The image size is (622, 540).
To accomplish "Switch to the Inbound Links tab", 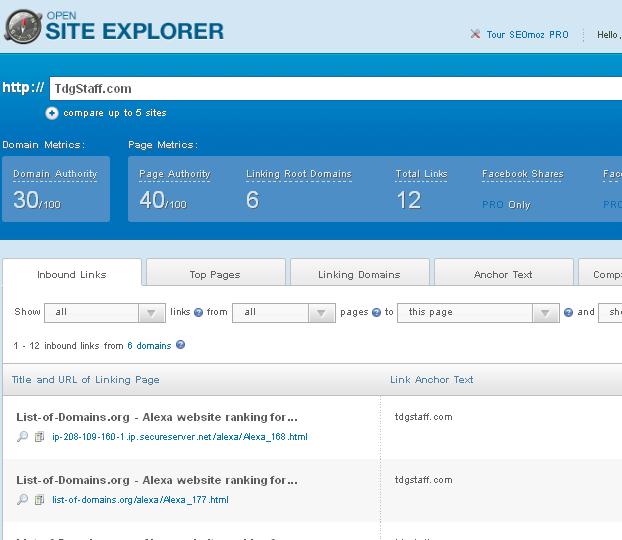I will click(72, 273).
